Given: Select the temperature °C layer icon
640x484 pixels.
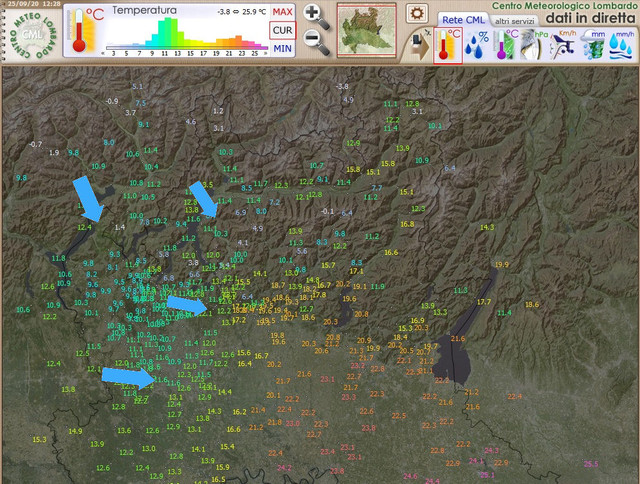Looking at the screenshot, I should [448, 45].
